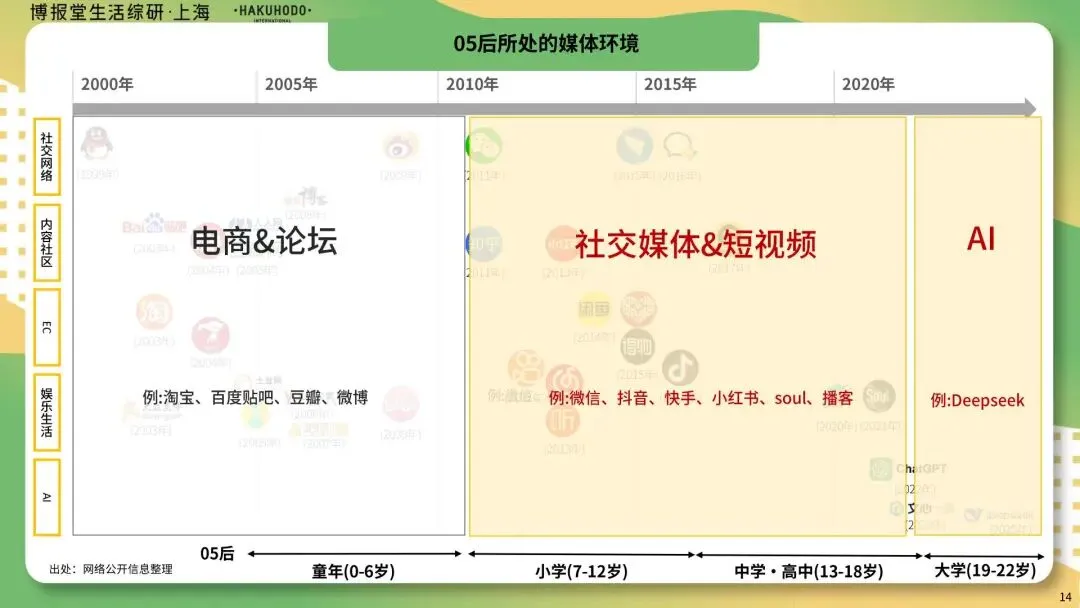Click the yellow 闲鱼 icon
The height and width of the screenshot is (608, 1080).
coord(594,309)
